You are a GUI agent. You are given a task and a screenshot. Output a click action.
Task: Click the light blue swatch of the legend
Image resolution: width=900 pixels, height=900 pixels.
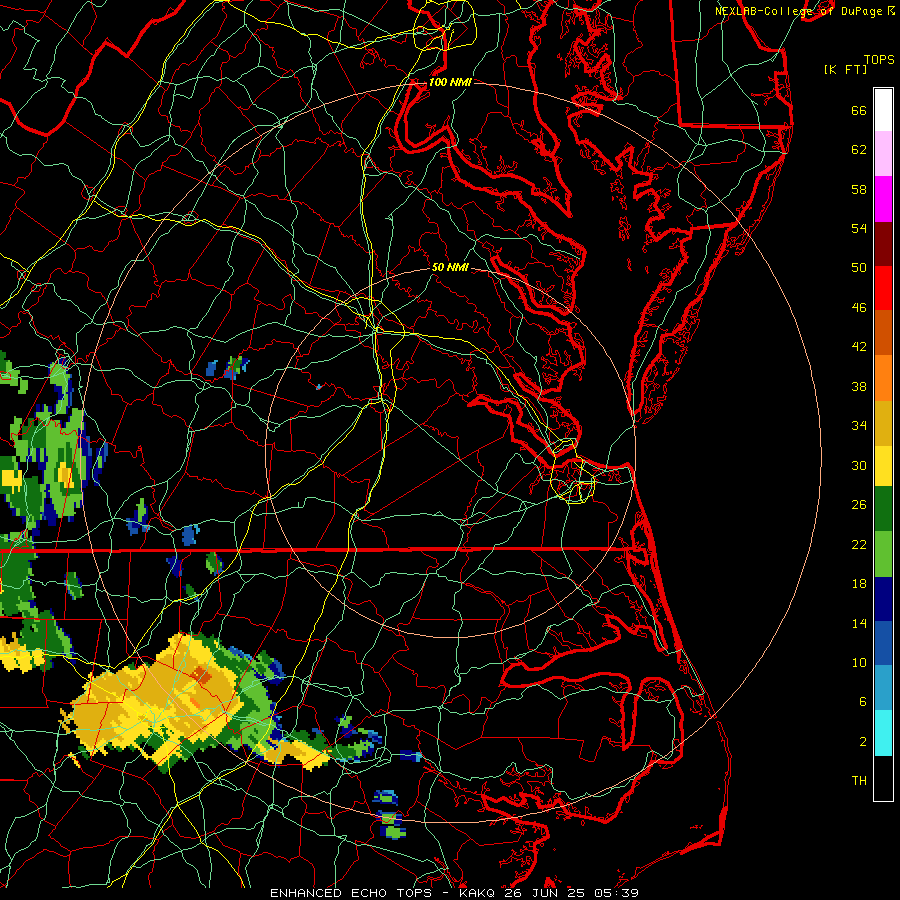(883, 688)
